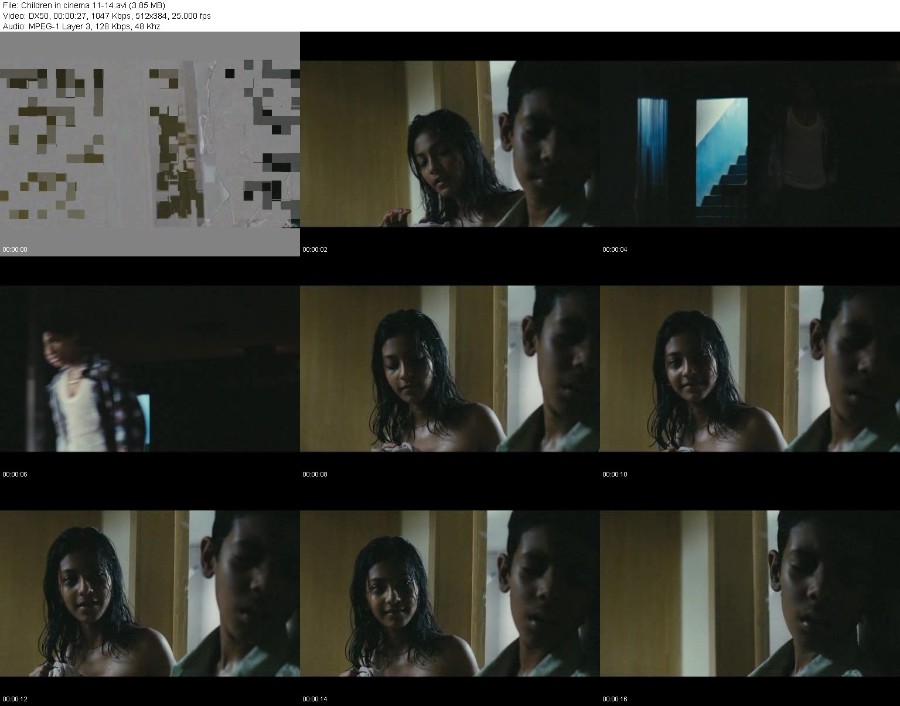Select the pixelated gray frame stamped 00:00:00
The image size is (900, 706).
pyautogui.click(x=150, y=143)
